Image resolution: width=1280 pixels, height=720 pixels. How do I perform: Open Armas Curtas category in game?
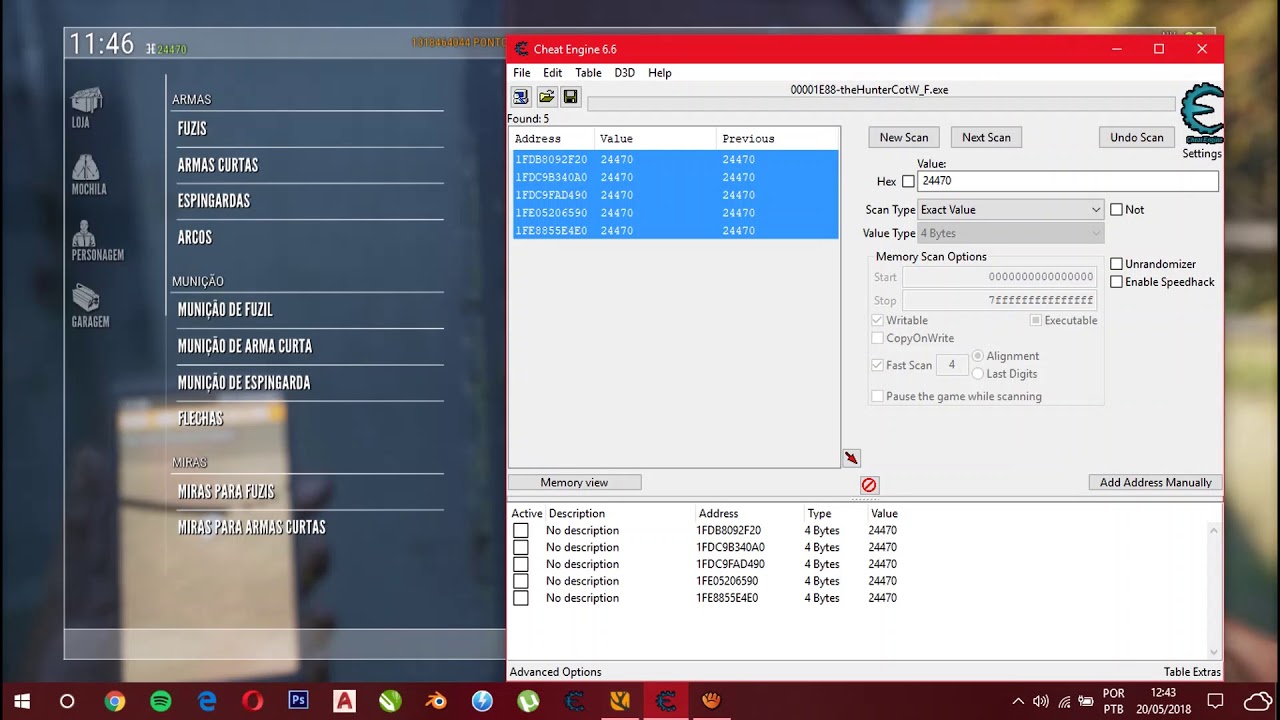(218, 165)
